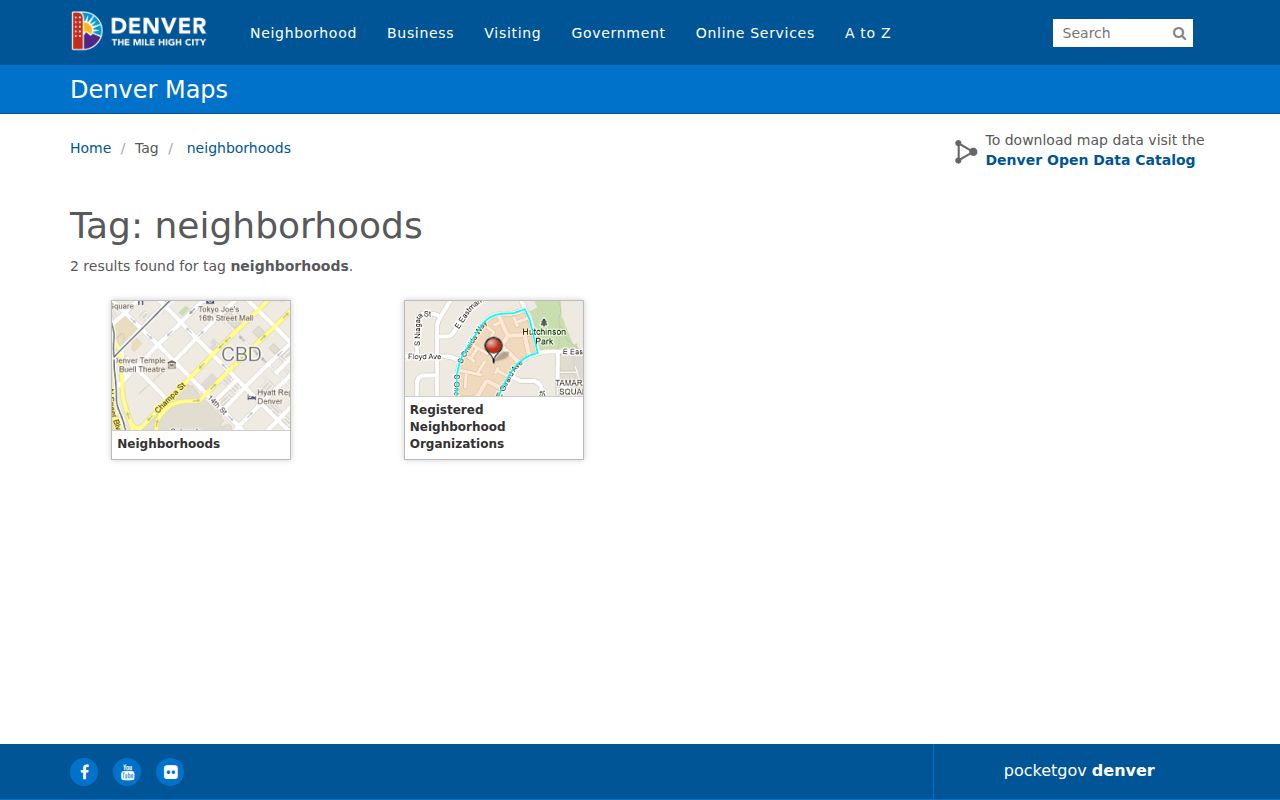
Task: Click 'To download map data visit the' text
Action: pyautogui.click(x=1095, y=140)
